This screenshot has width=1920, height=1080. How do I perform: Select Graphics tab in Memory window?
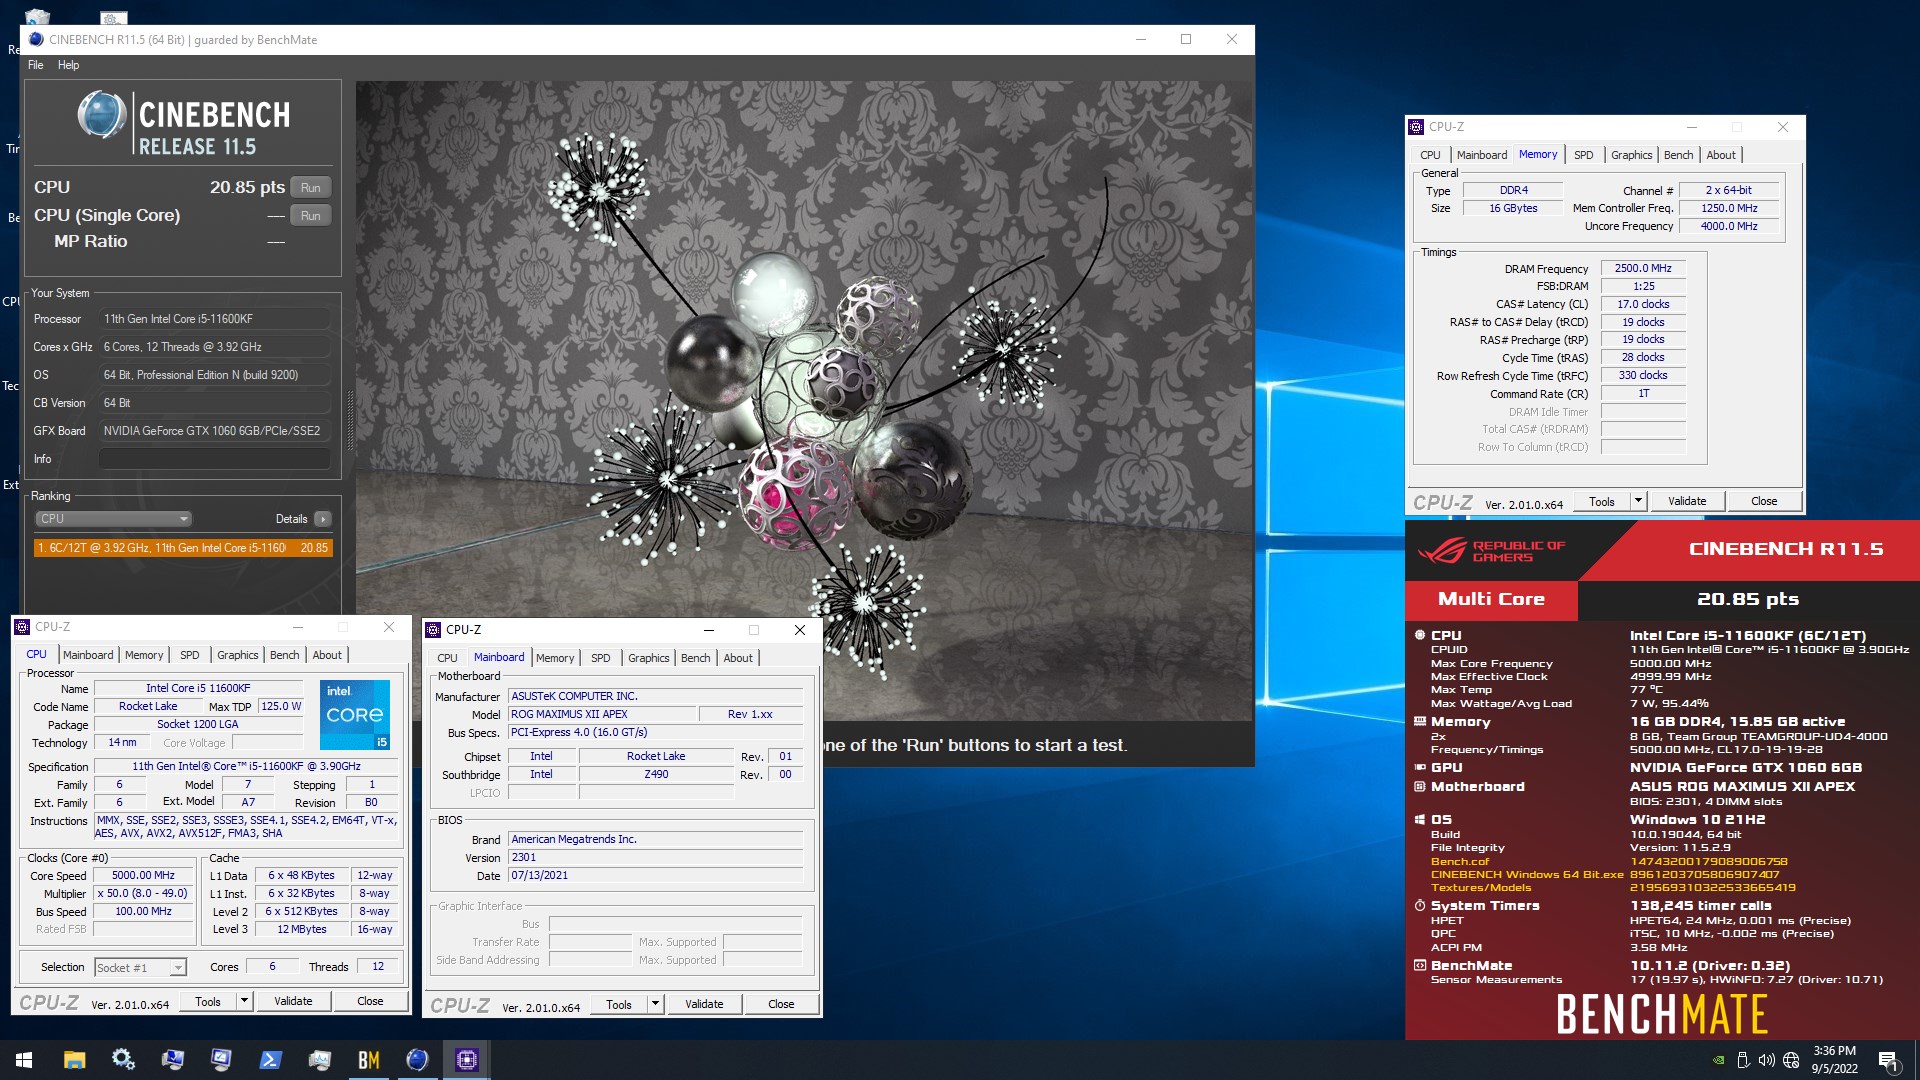(1631, 155)
